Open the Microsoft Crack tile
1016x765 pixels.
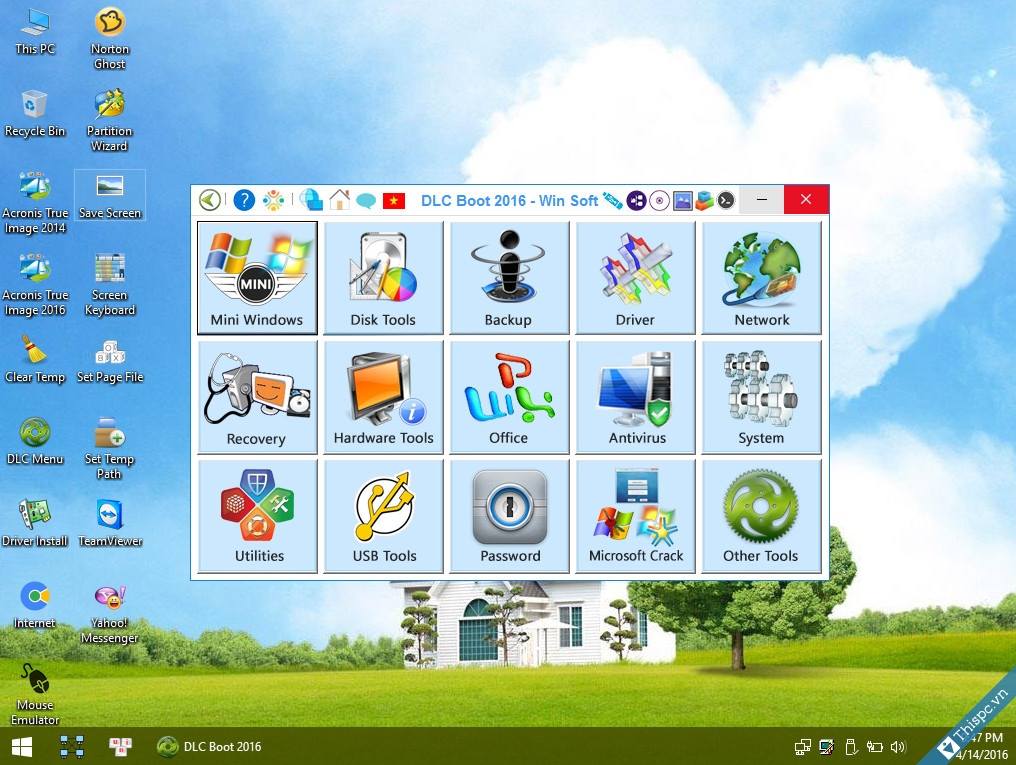coord(635,516)
